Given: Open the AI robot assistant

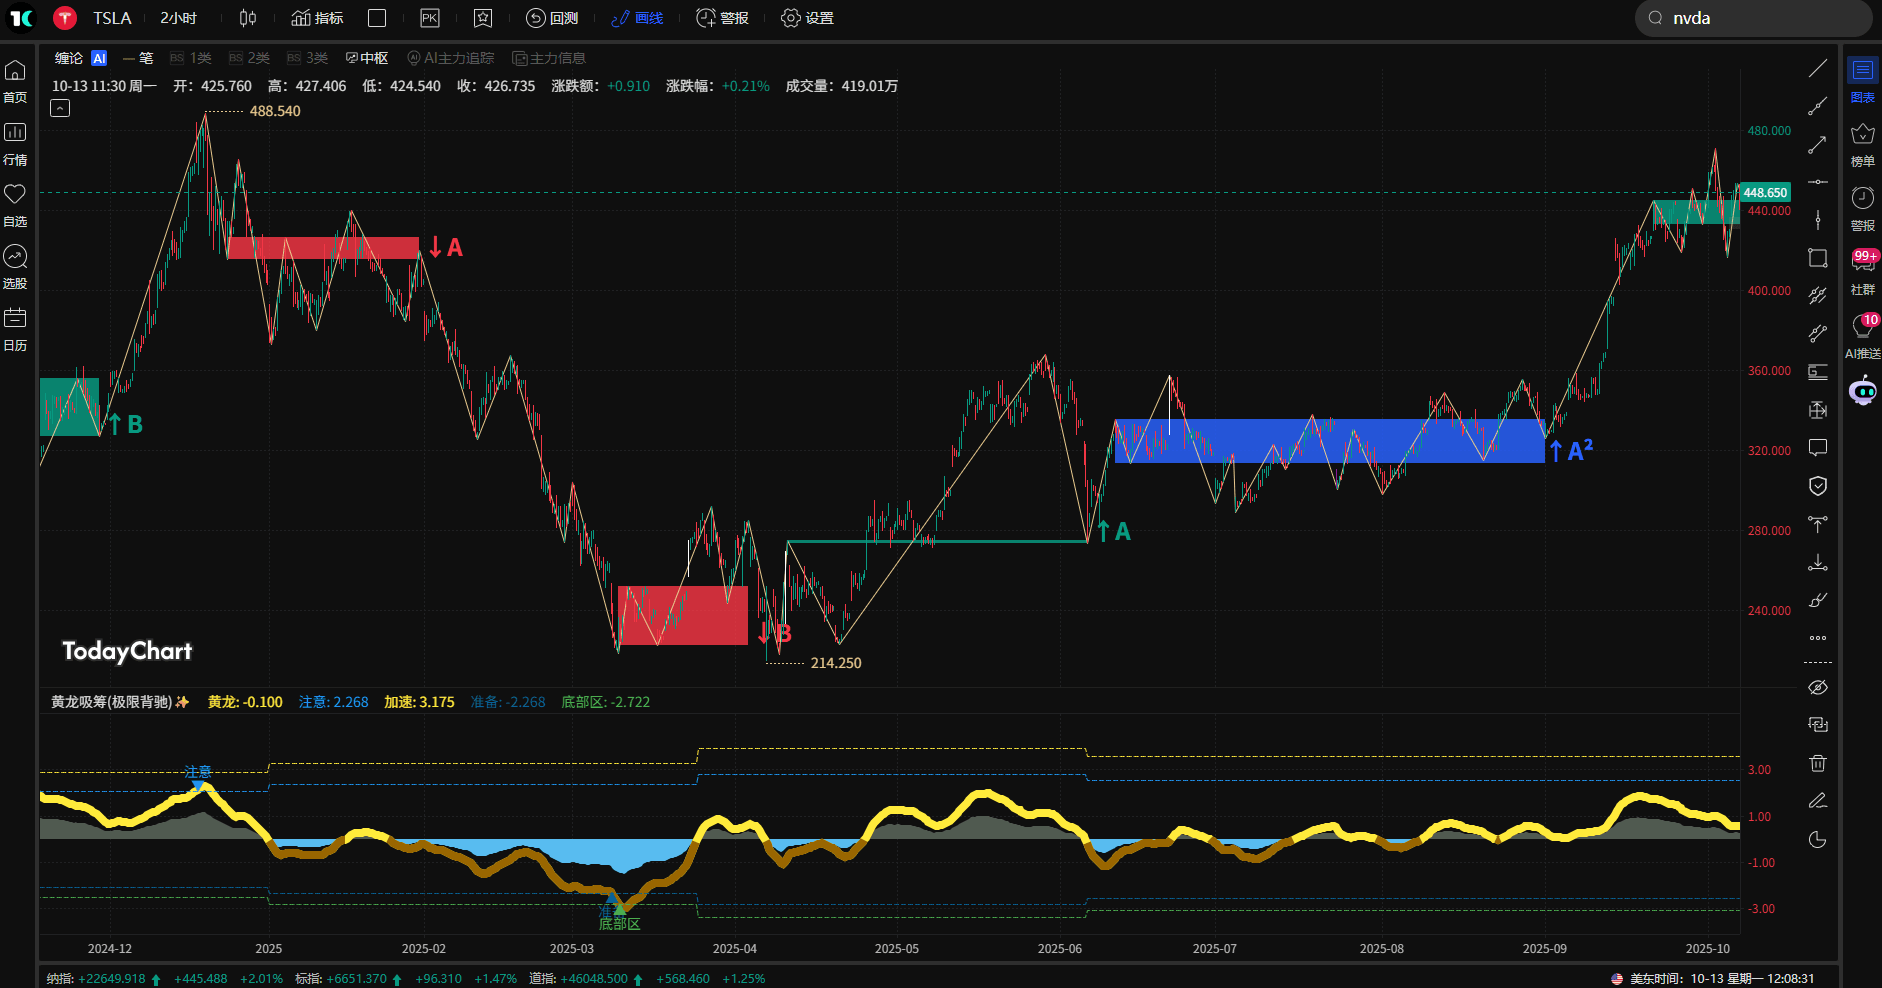Looking at the screenshot, I should 1862,391.
